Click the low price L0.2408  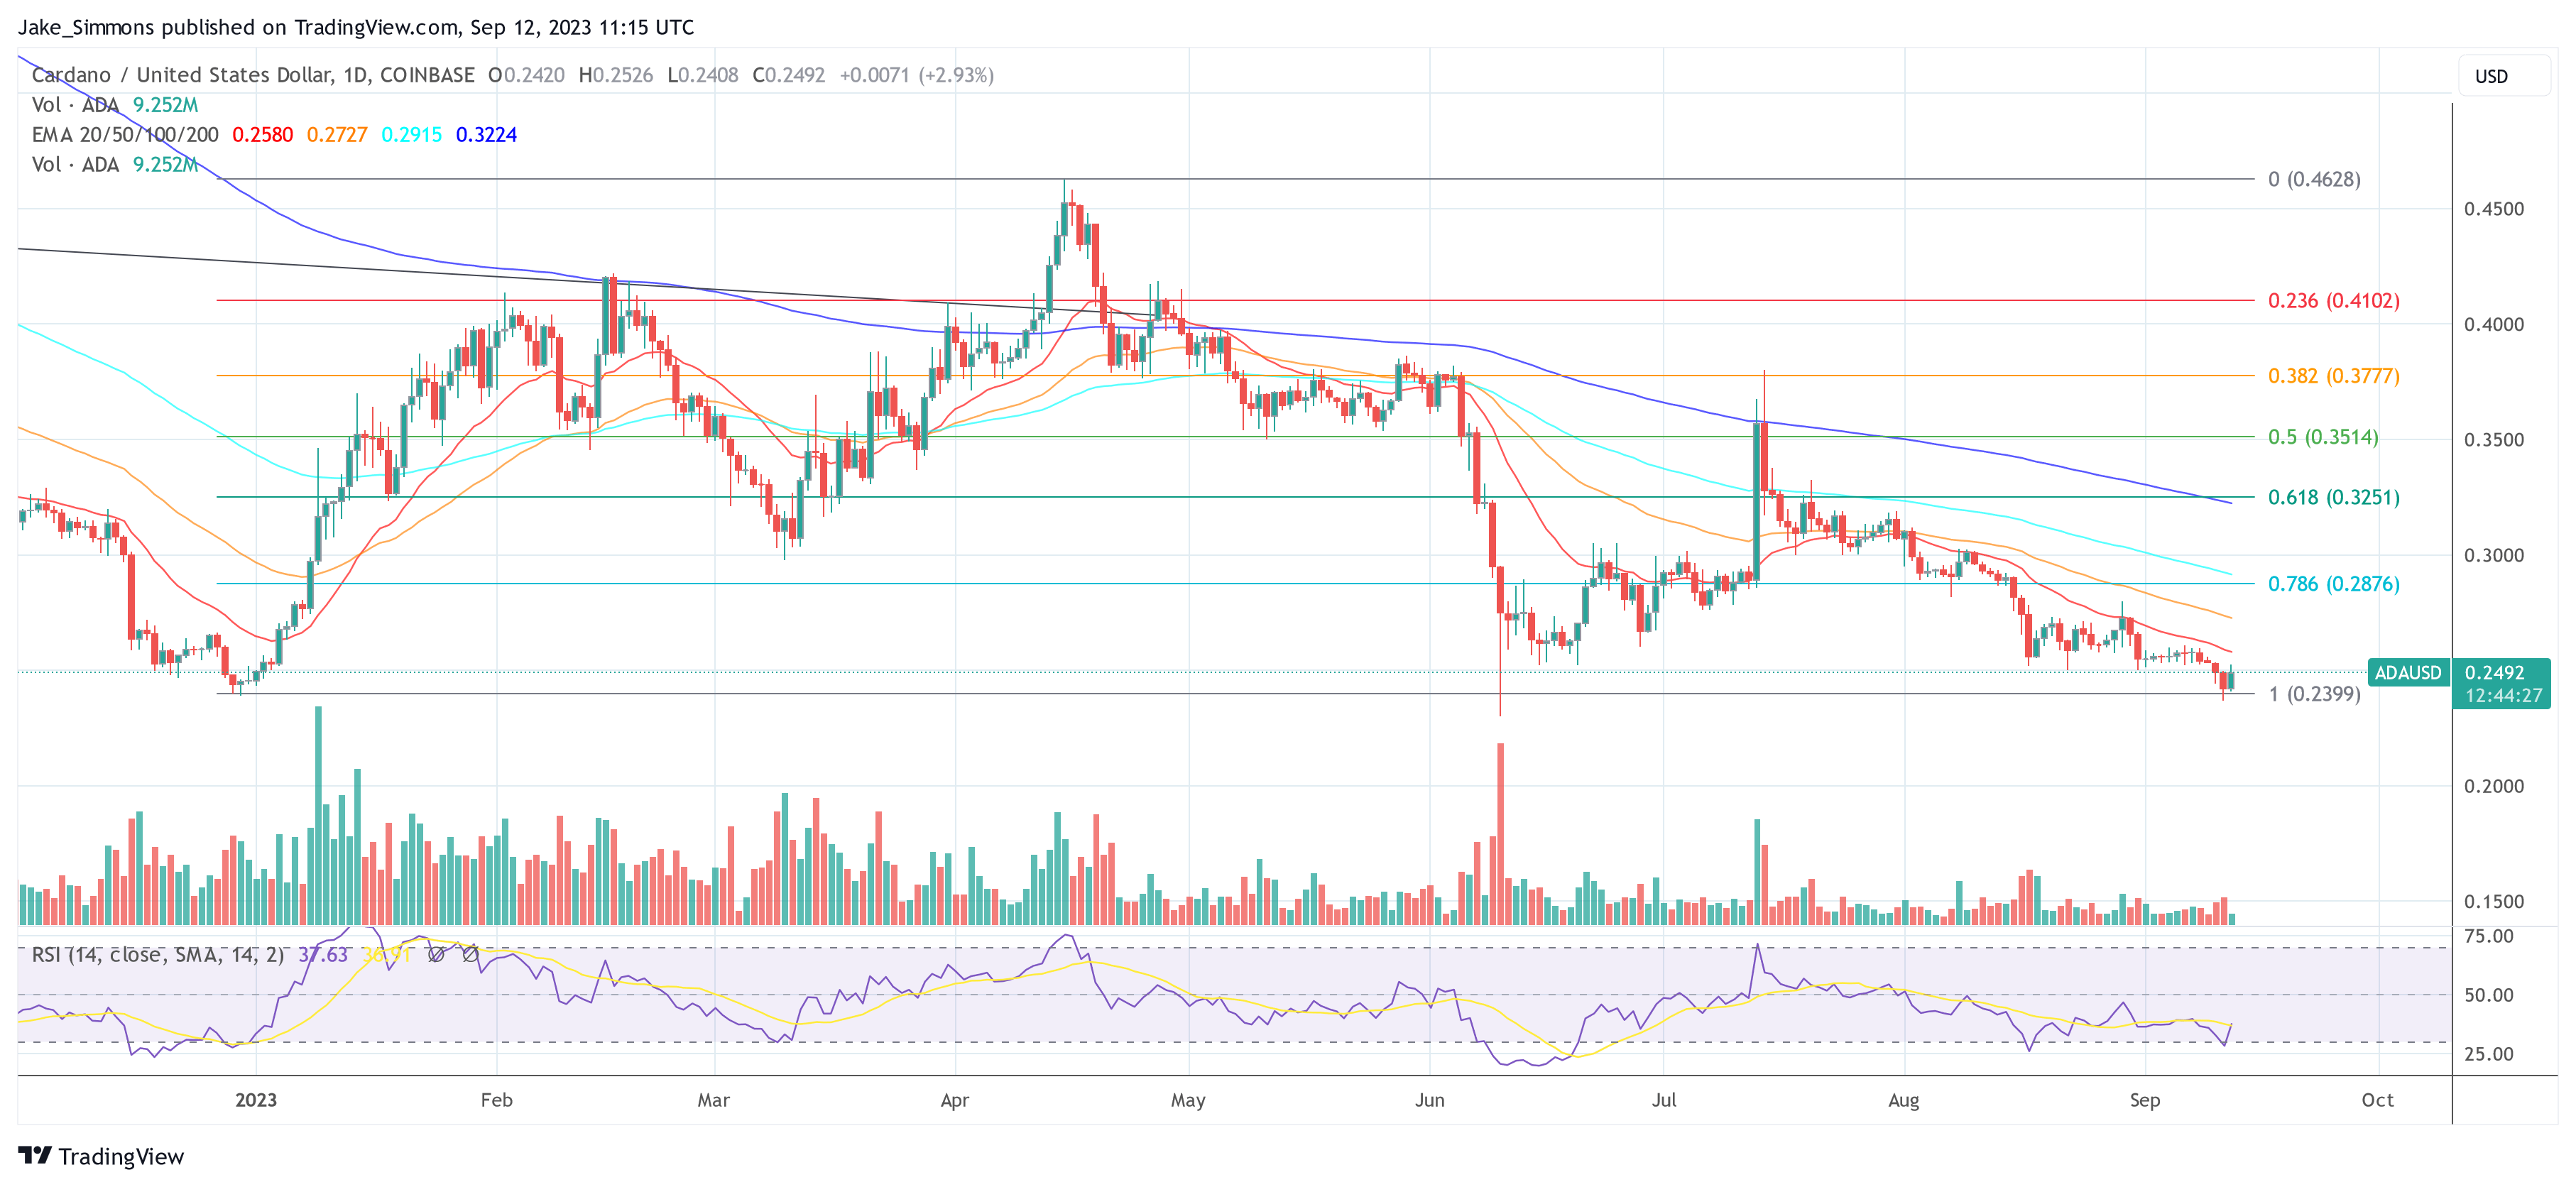pyautogui.click(x=703, y=75)
